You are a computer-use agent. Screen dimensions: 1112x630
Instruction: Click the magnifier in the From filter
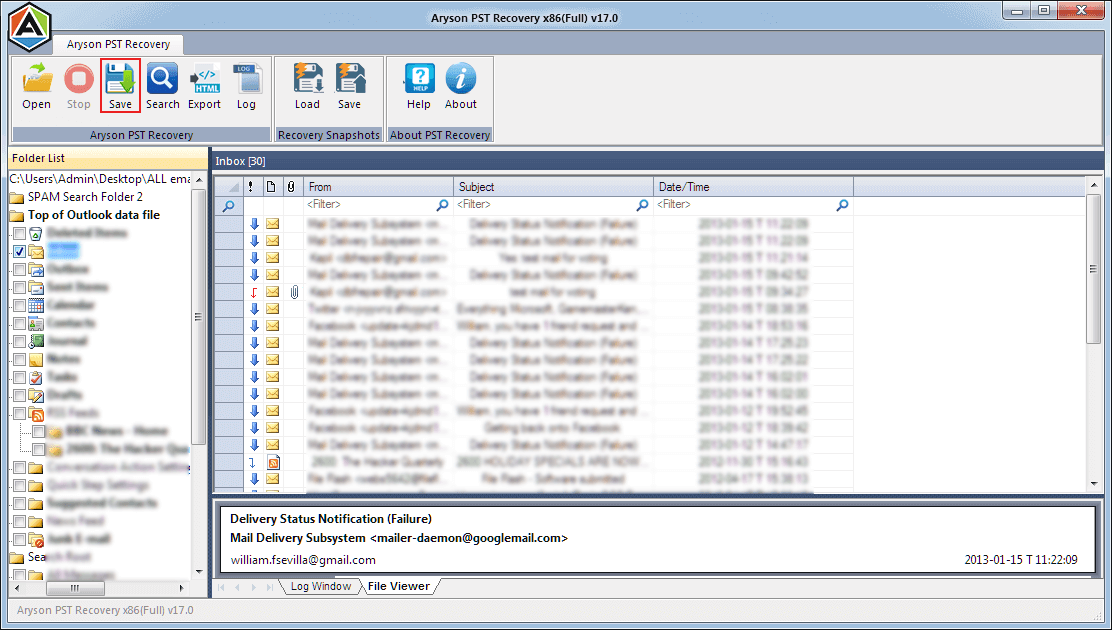point(442,205)
